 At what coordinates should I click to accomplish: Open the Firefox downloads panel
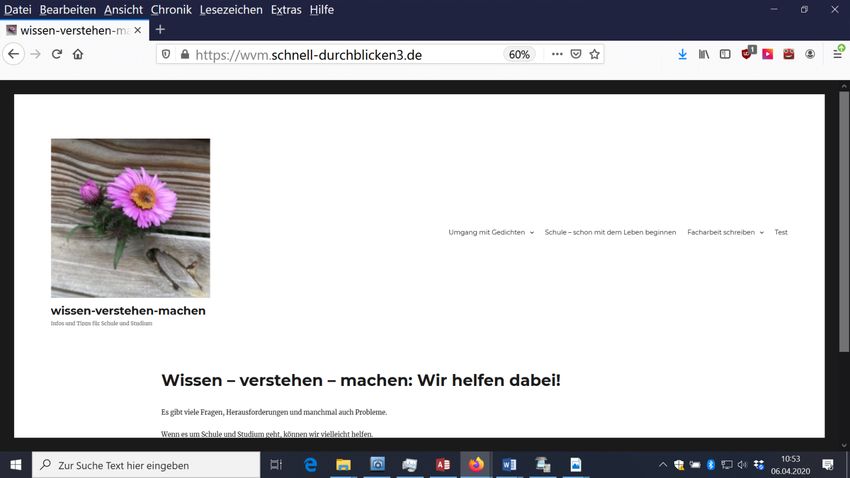click(682, 54)
